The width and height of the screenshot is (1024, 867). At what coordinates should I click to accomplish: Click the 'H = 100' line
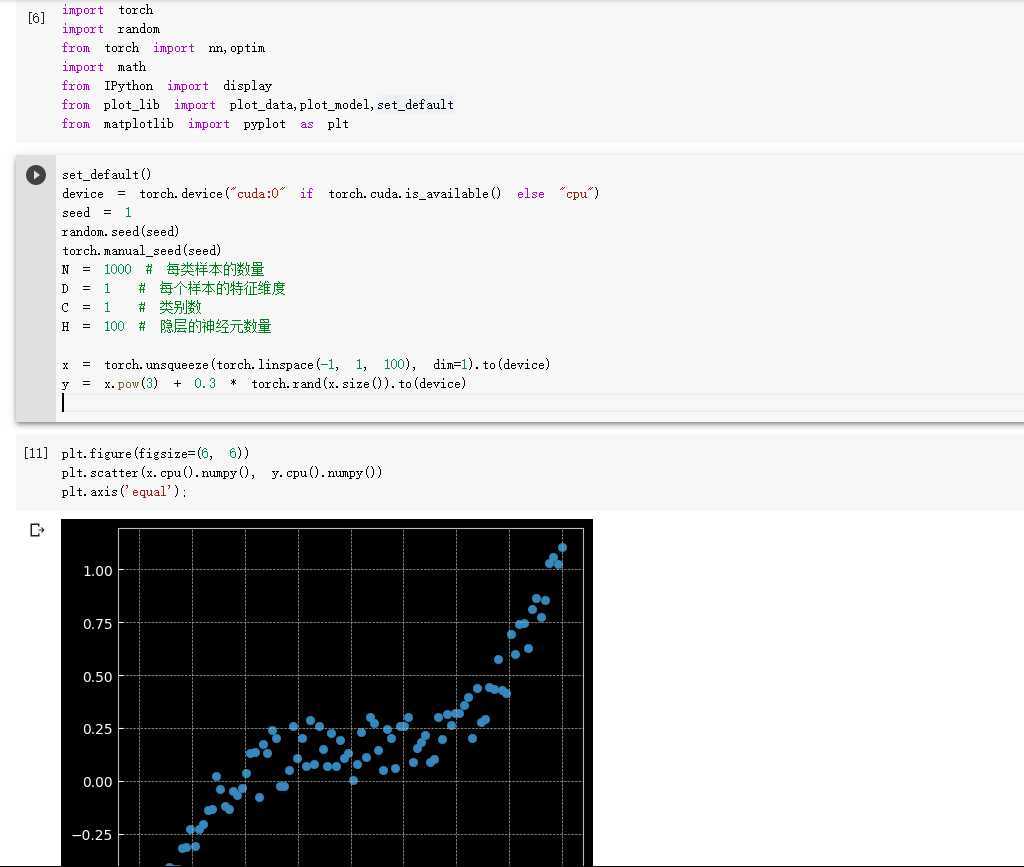(x=166, y=326)
